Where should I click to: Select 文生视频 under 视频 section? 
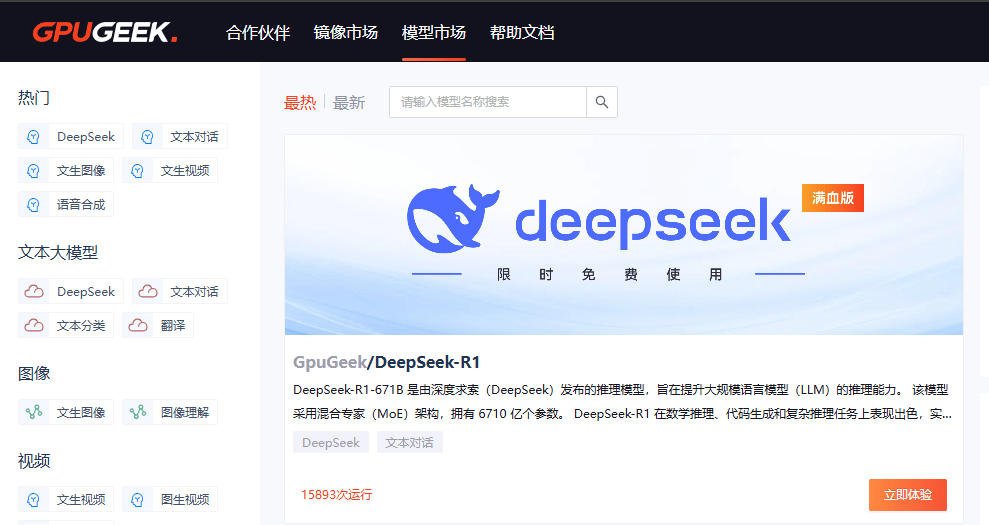pos(66,500)
